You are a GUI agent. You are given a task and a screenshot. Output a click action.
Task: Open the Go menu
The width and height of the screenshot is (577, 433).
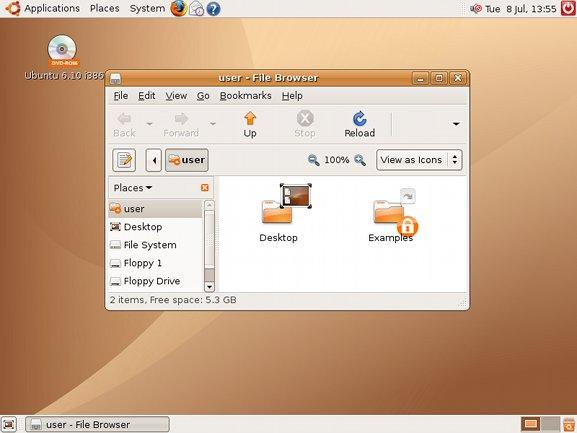click(203, 96)
